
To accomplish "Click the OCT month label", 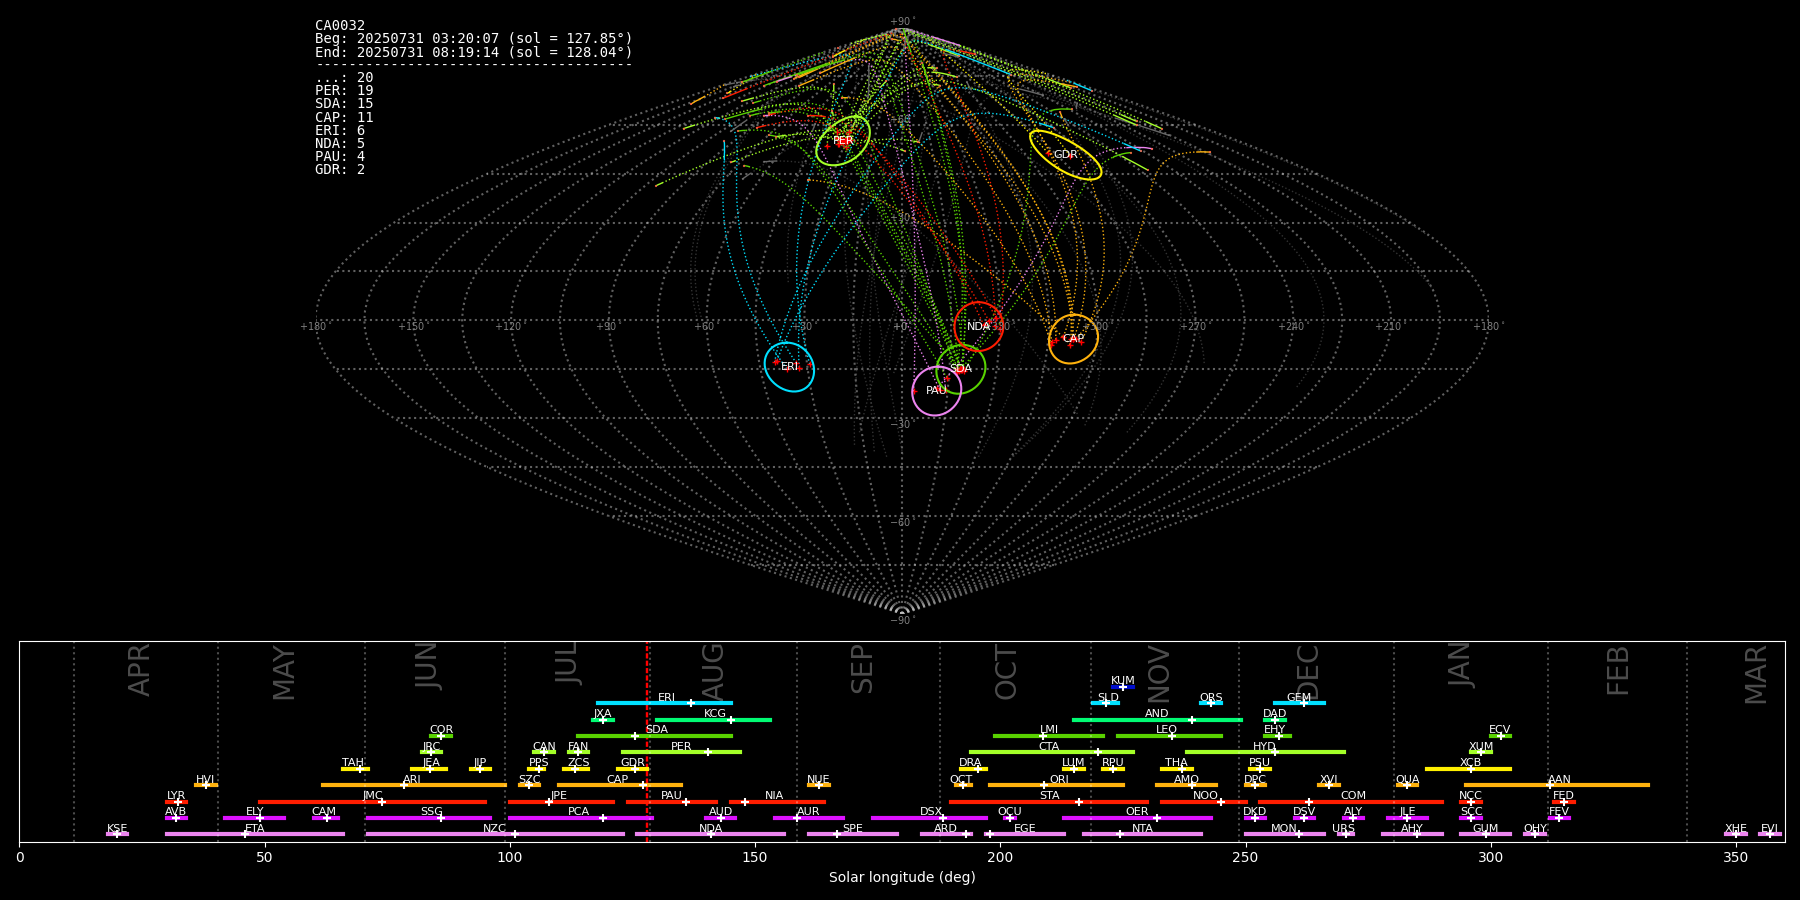I will pos(1006,672).
